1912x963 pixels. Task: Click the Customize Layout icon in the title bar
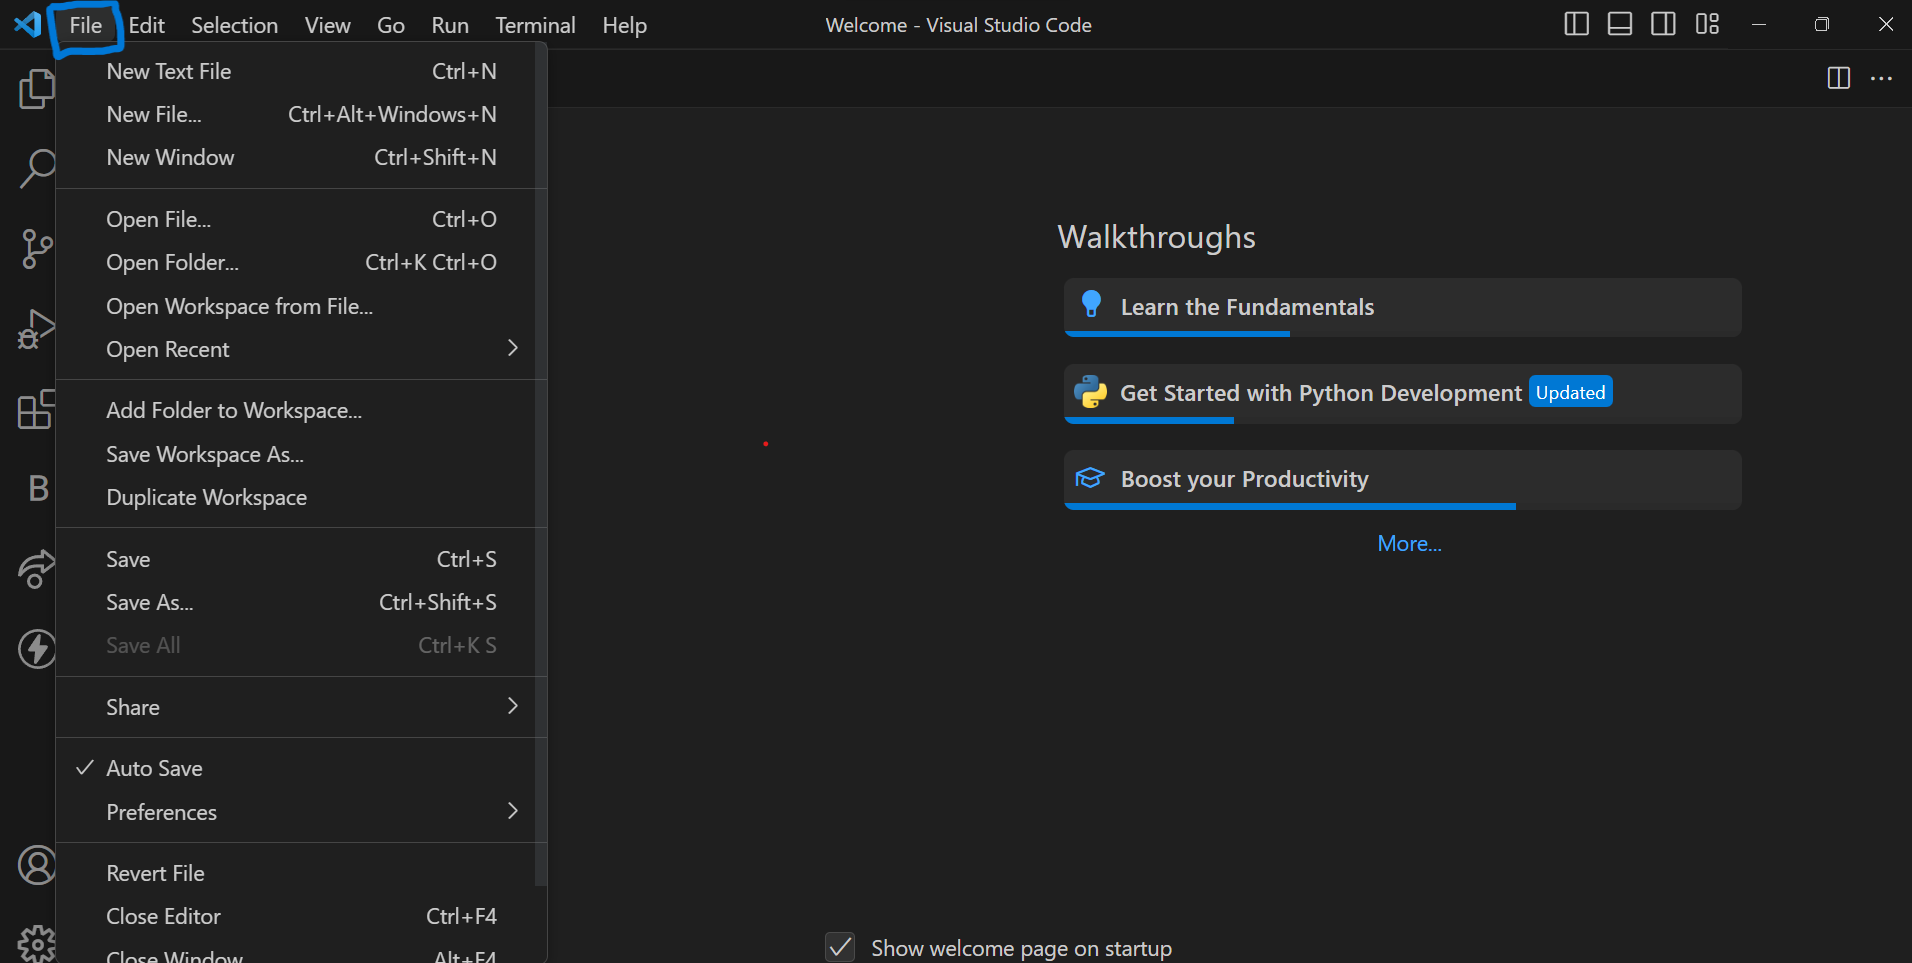tap(1707, 24)
